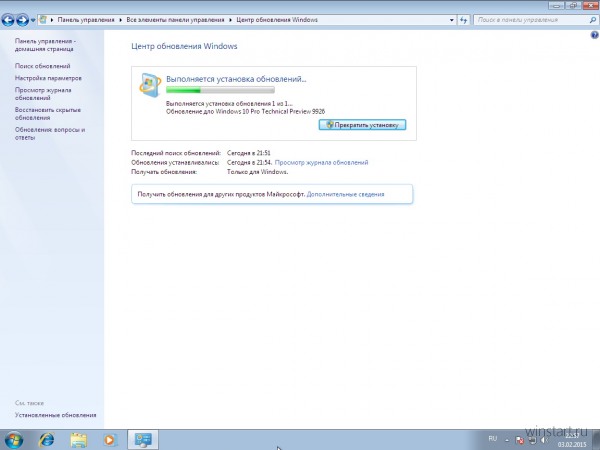Open the Windows Start menu
This screenshot has width=600, height=450.
(x=13, y=440)
